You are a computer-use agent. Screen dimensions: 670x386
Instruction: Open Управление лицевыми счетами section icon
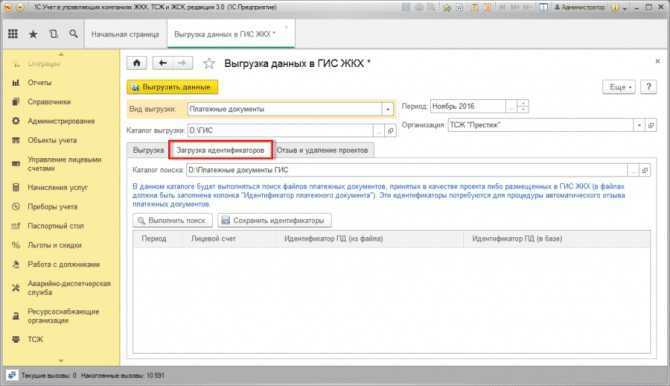click(16, 164)
